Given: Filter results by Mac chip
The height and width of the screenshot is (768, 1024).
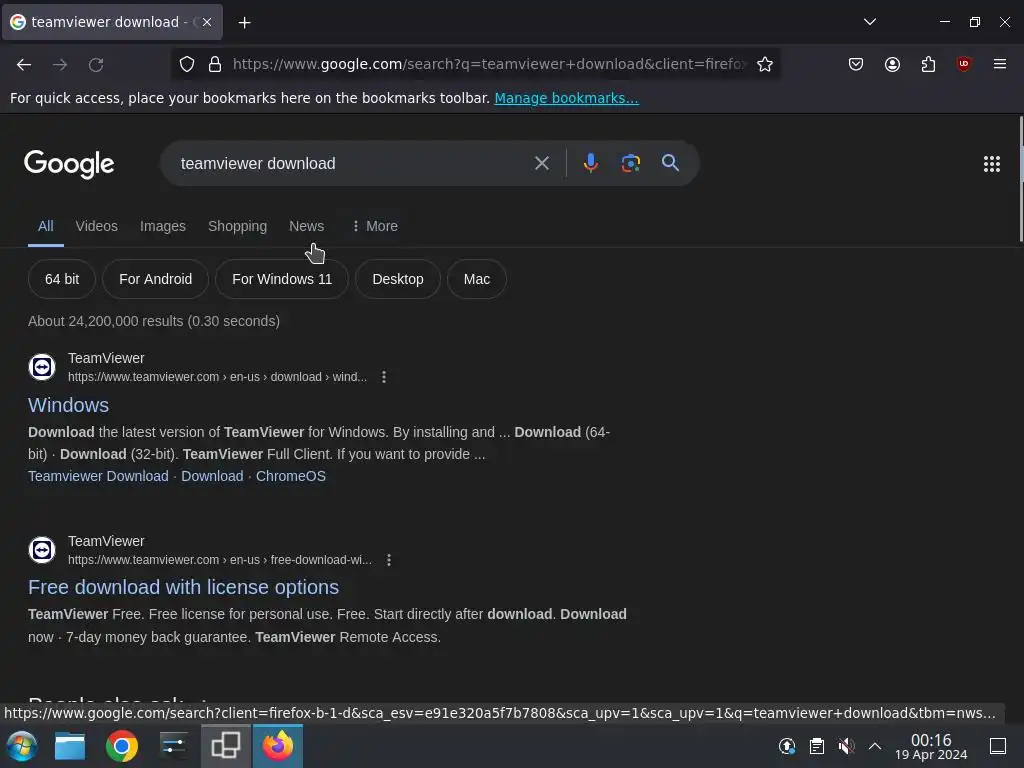Looking at the screenshot, I should point(477,279).
